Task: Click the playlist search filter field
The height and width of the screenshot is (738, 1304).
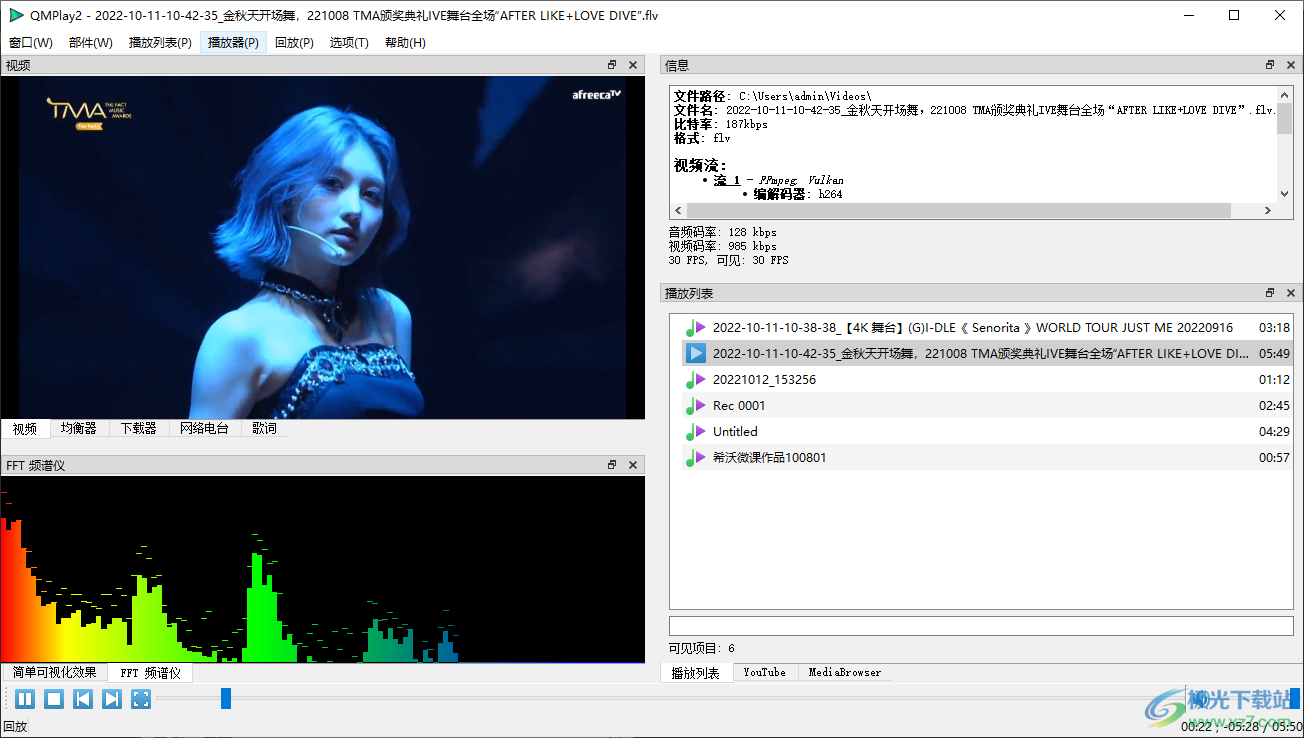Action: tap(981, 626)
